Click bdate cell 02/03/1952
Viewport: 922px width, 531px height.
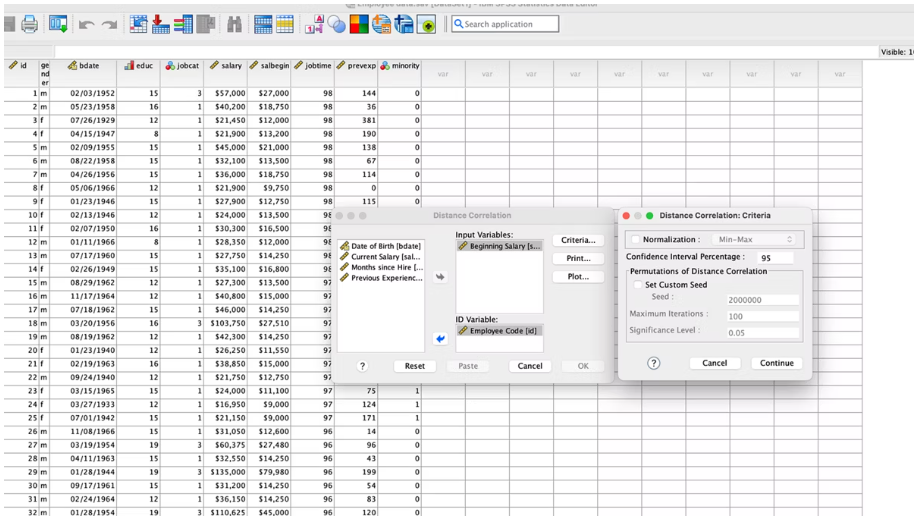click(x=83, y=93)
